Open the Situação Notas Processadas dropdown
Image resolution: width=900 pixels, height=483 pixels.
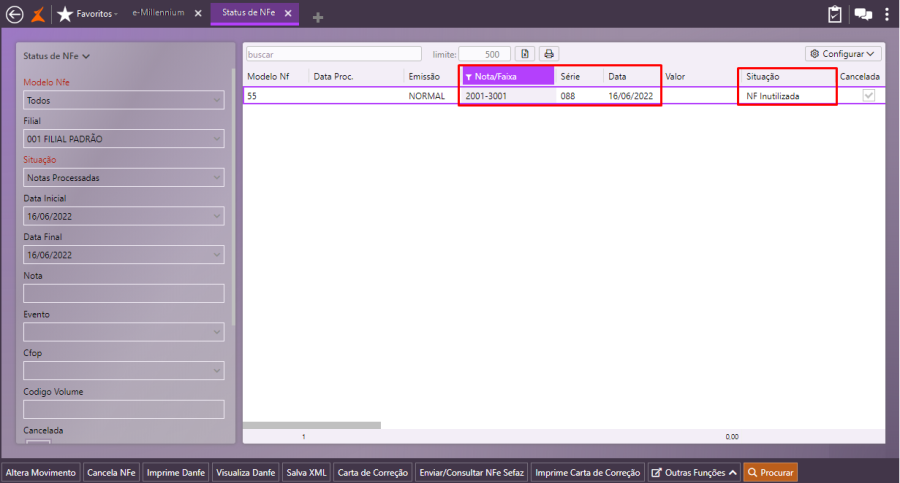pyautogui.click(x=124, y=177)
